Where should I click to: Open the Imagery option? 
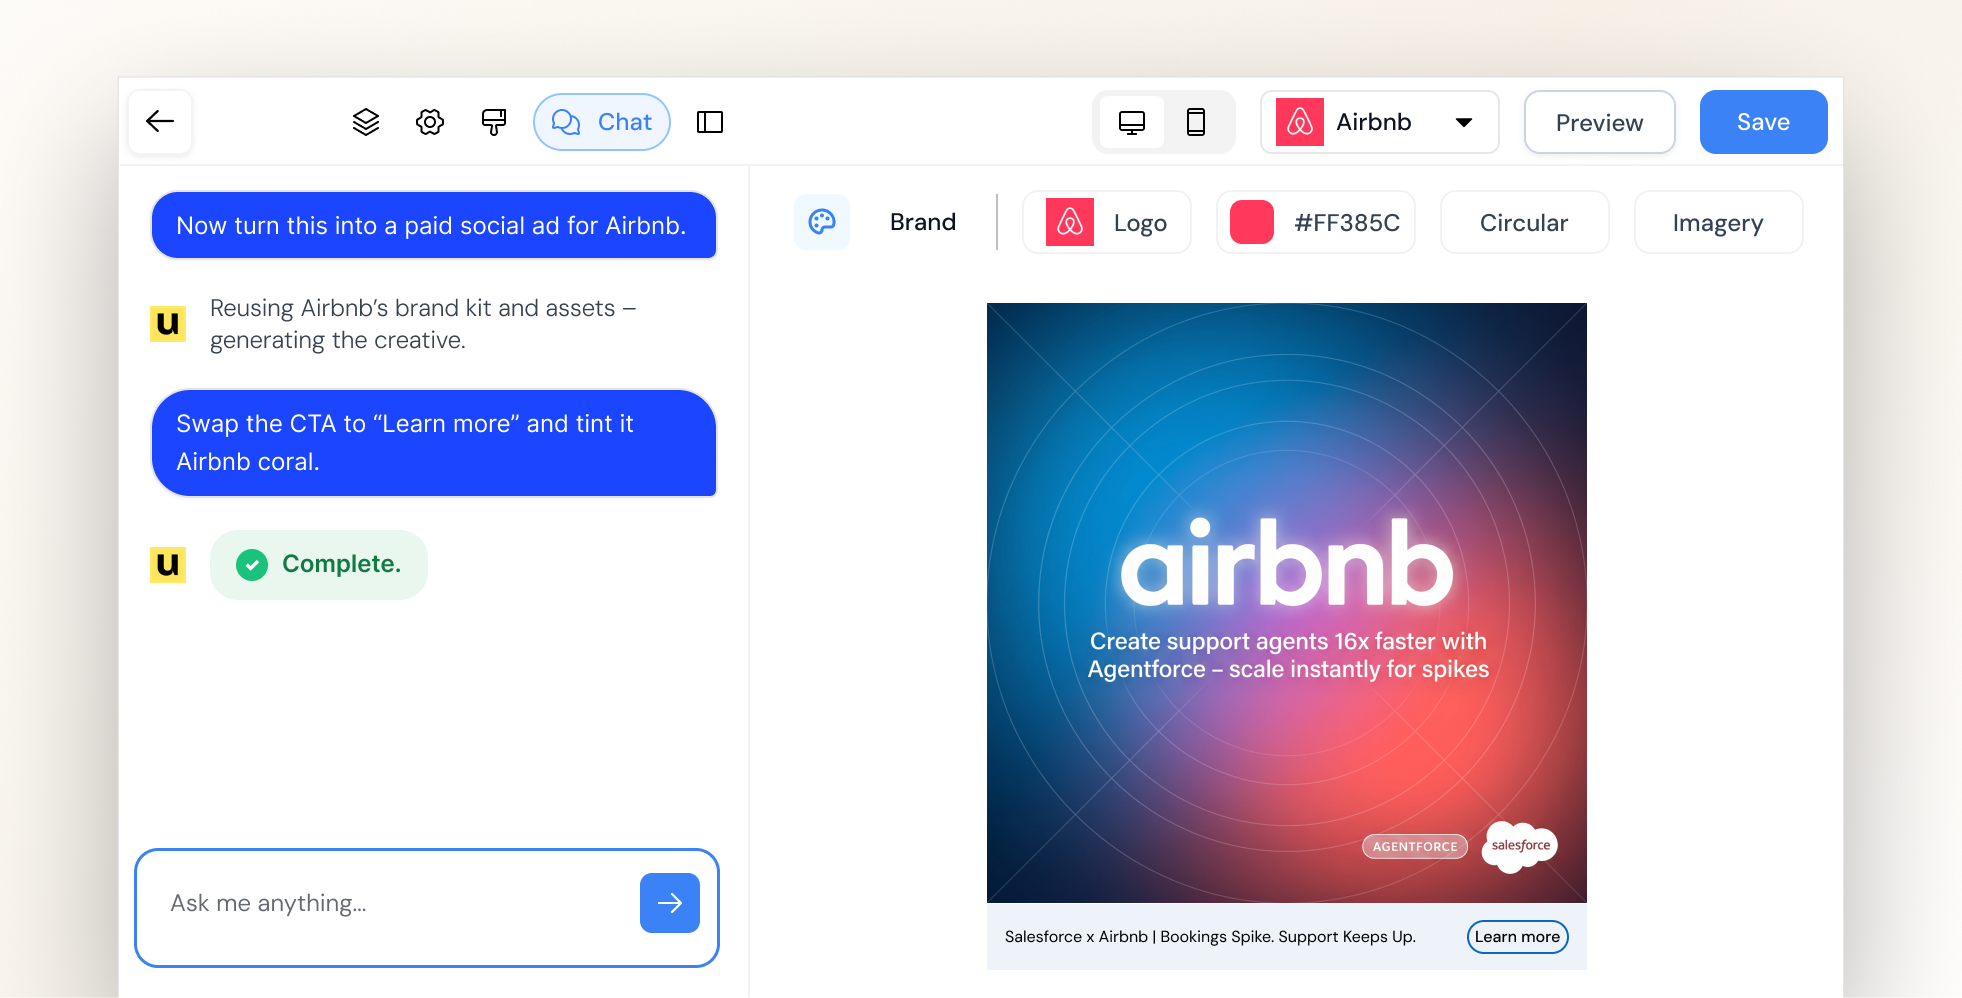coord(1718,222)
